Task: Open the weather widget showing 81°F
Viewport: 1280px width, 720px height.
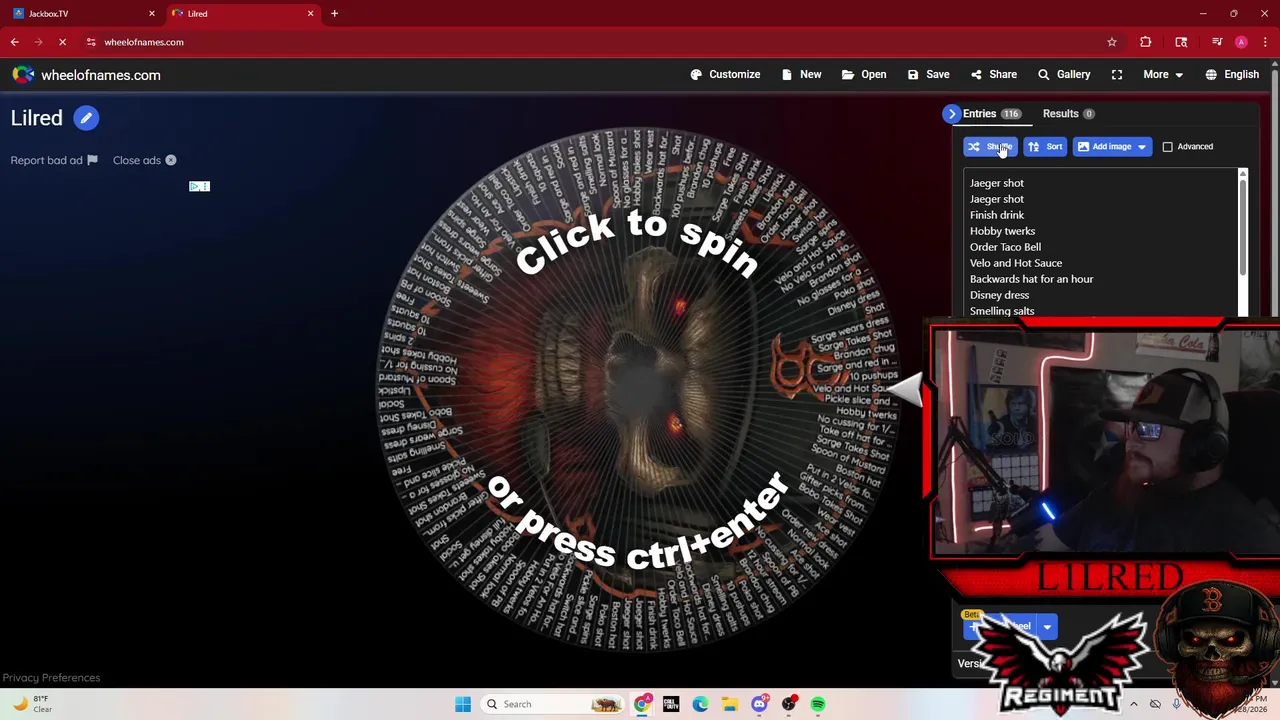Action: [x=31, y=704]
